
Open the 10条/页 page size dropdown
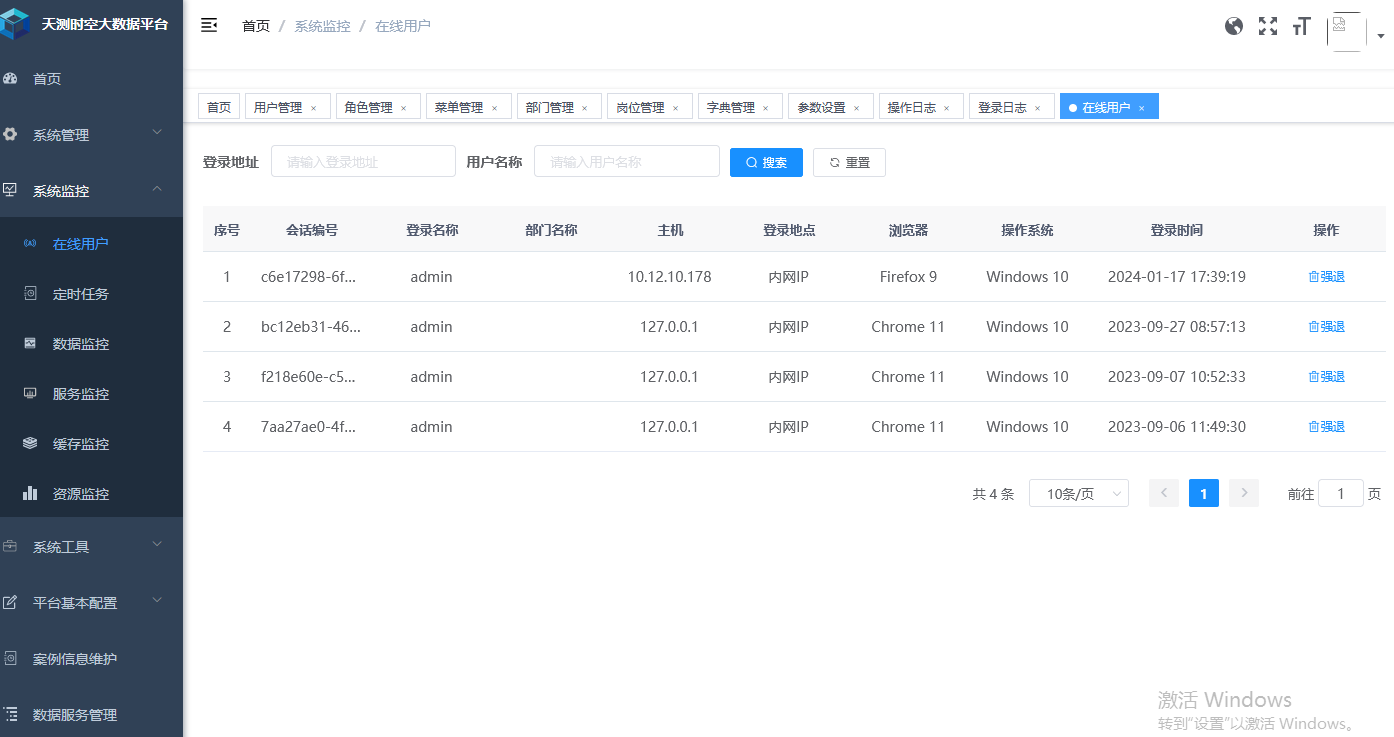click(1078, 493)
